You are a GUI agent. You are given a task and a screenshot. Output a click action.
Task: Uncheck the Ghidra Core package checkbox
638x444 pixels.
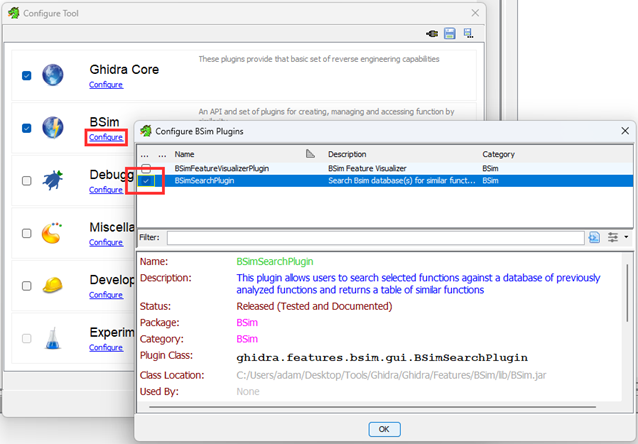coord(26,76)
